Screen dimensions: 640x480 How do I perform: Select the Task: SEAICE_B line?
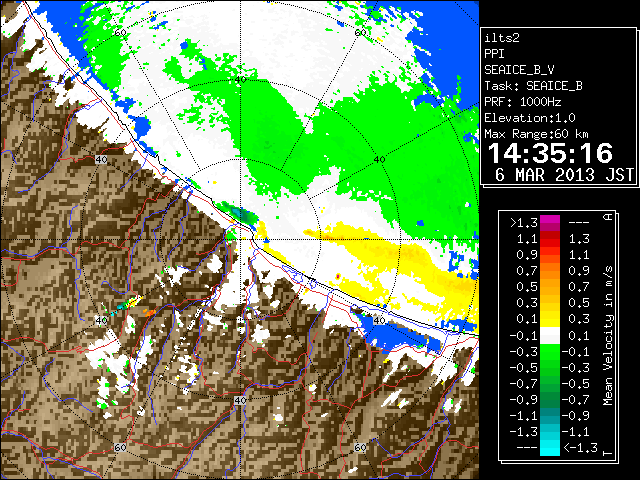533,86
